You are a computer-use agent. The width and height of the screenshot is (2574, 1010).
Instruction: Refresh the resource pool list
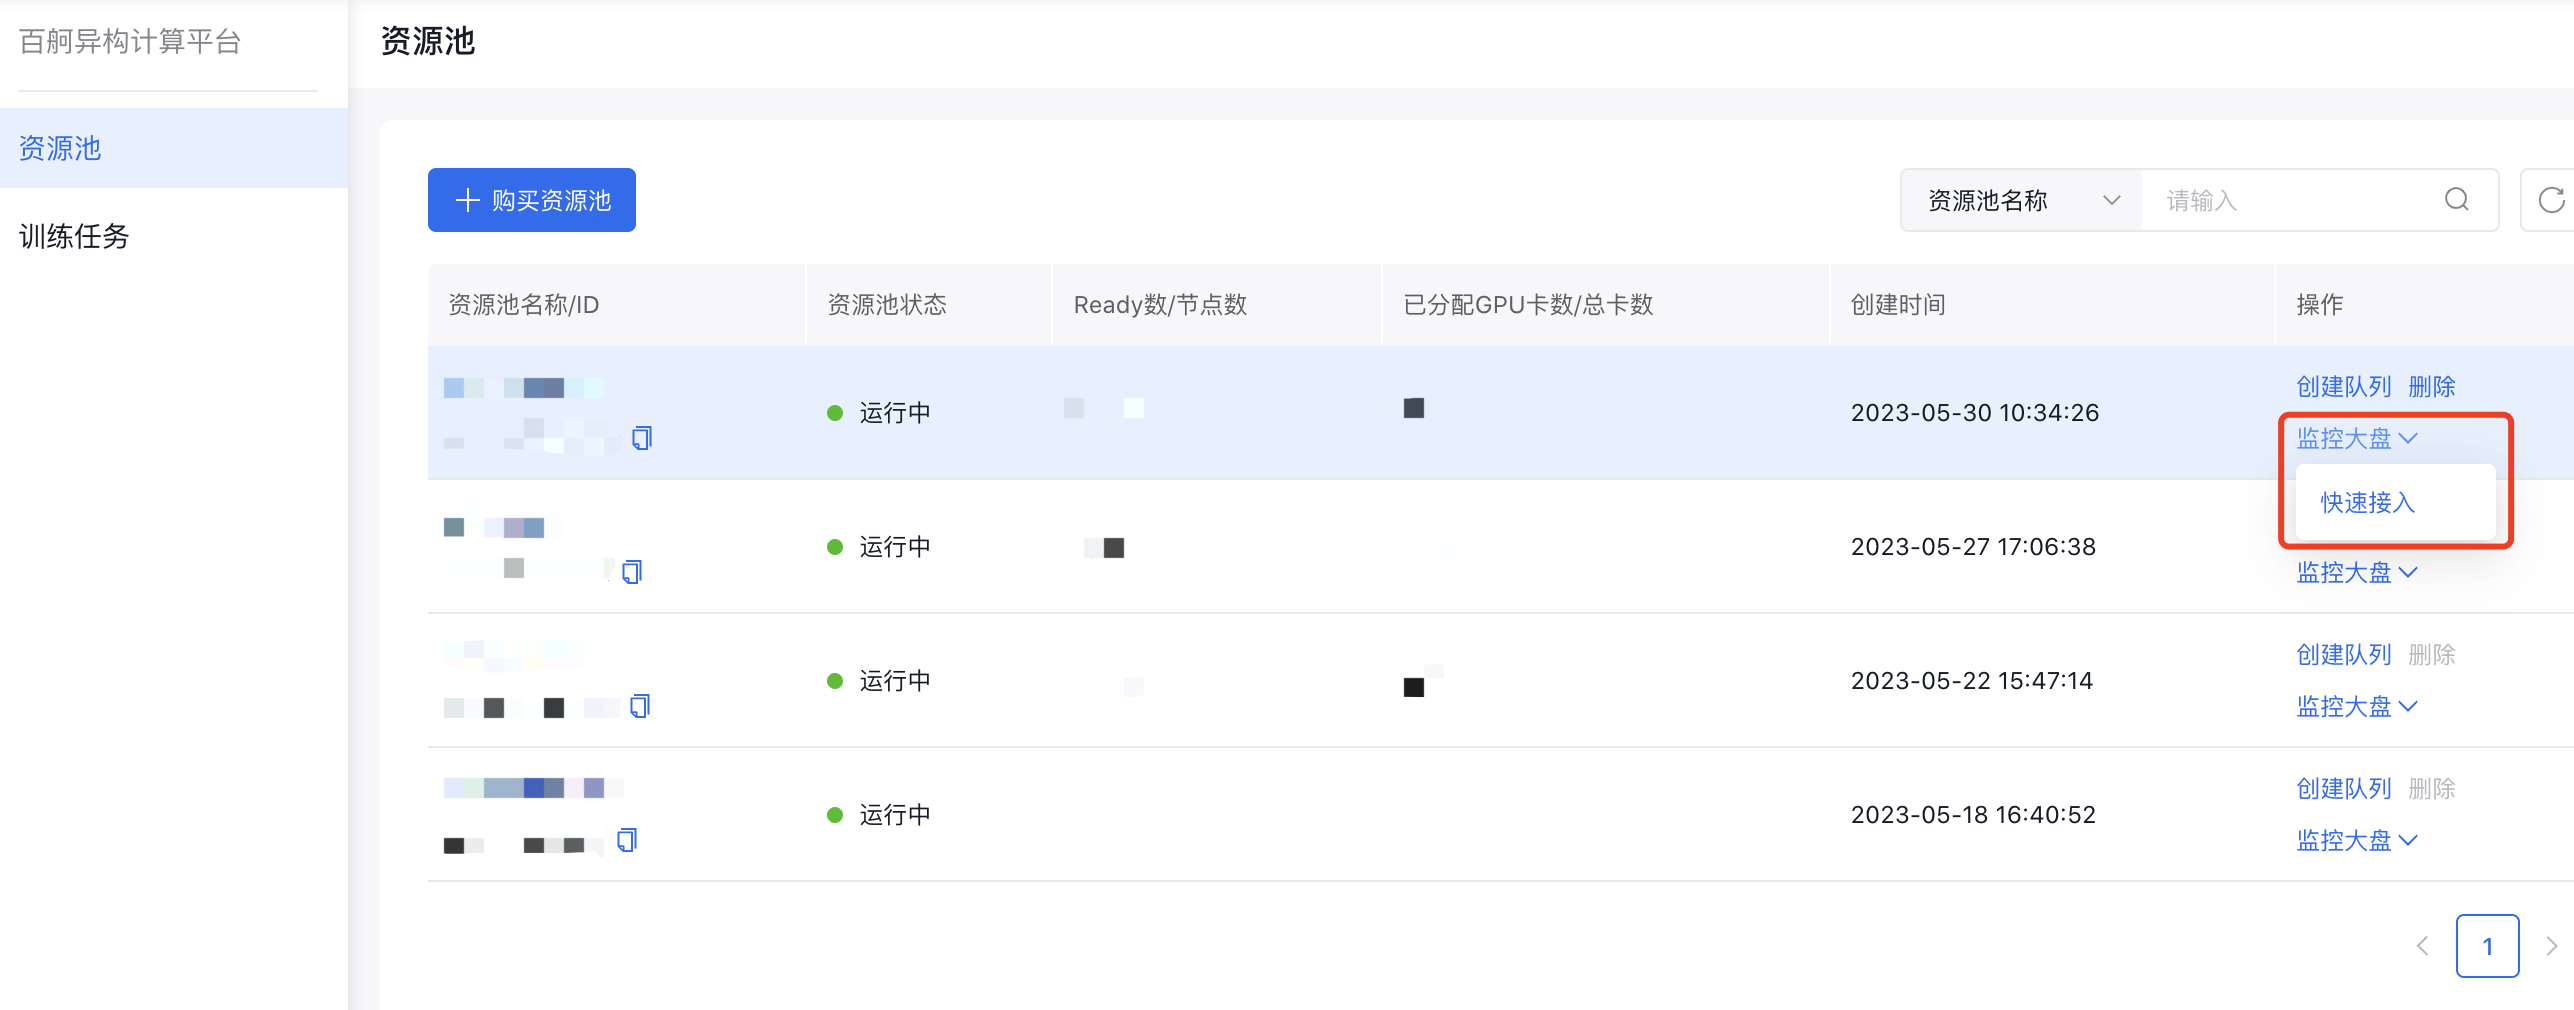[2551, 200]
